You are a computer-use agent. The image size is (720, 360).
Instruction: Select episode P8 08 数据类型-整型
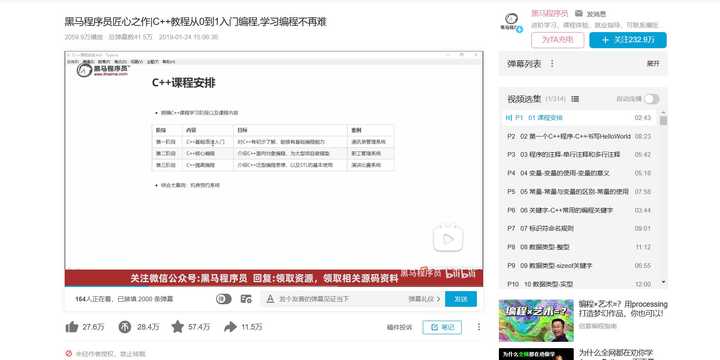tap(579, 247)
